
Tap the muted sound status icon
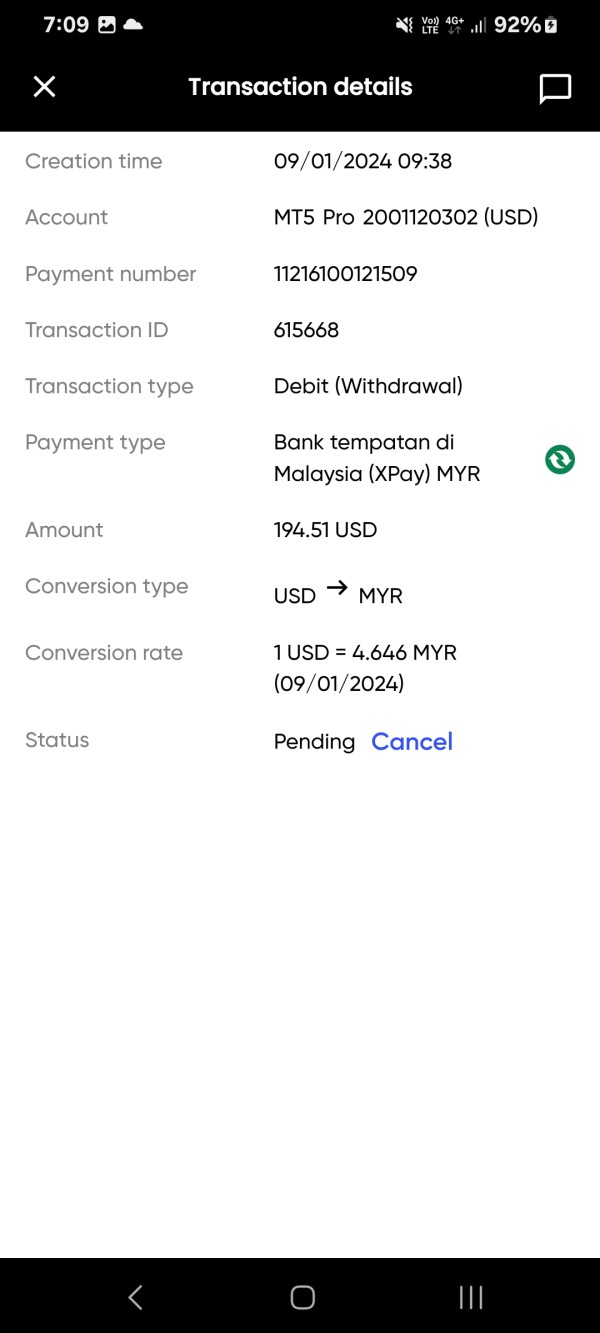click(404, 25)
